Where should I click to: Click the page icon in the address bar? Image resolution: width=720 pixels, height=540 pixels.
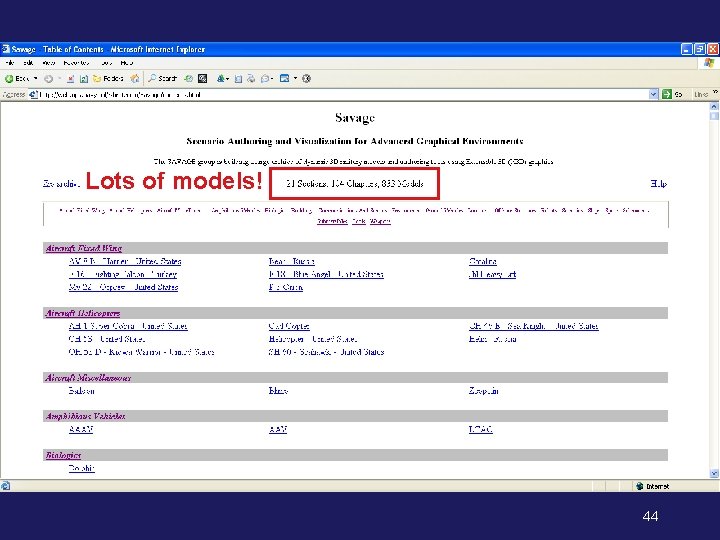coord(33,95)
